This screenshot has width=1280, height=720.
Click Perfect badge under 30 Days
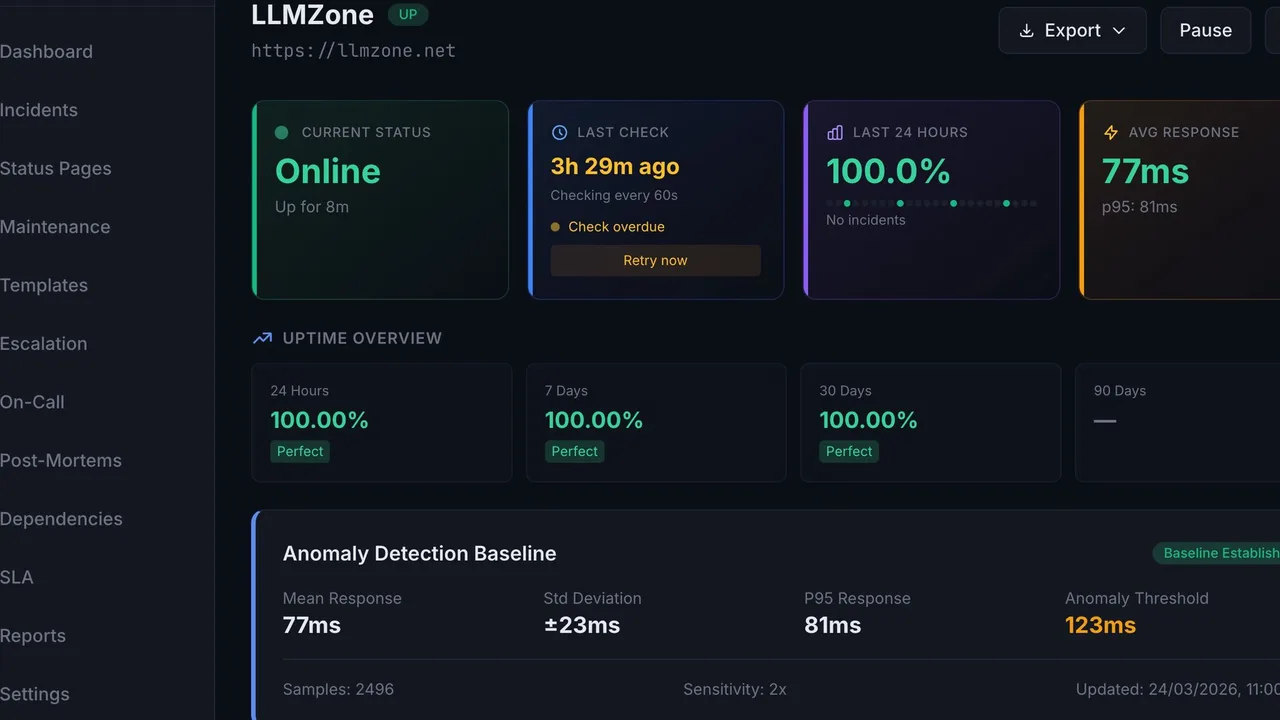[x=849, y=451]
